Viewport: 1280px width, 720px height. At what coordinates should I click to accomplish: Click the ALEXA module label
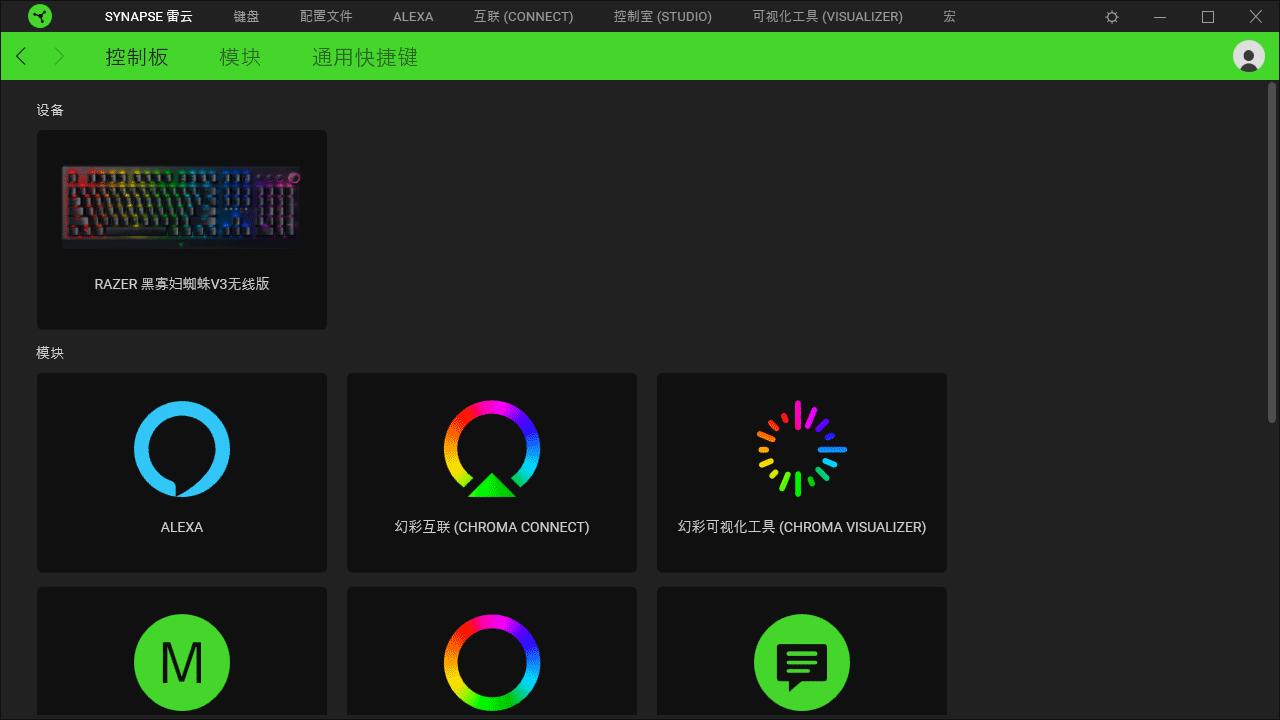click(x=182, y=527)
